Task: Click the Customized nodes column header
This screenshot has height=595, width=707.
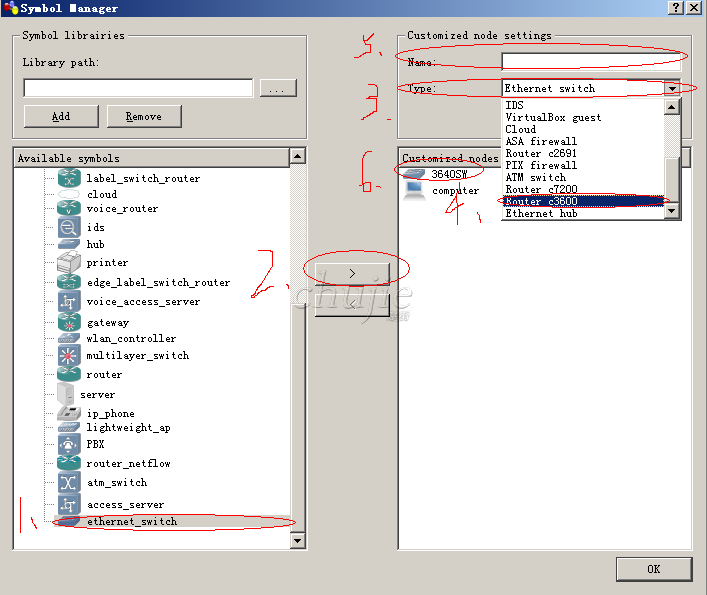Action: [451, 158]
